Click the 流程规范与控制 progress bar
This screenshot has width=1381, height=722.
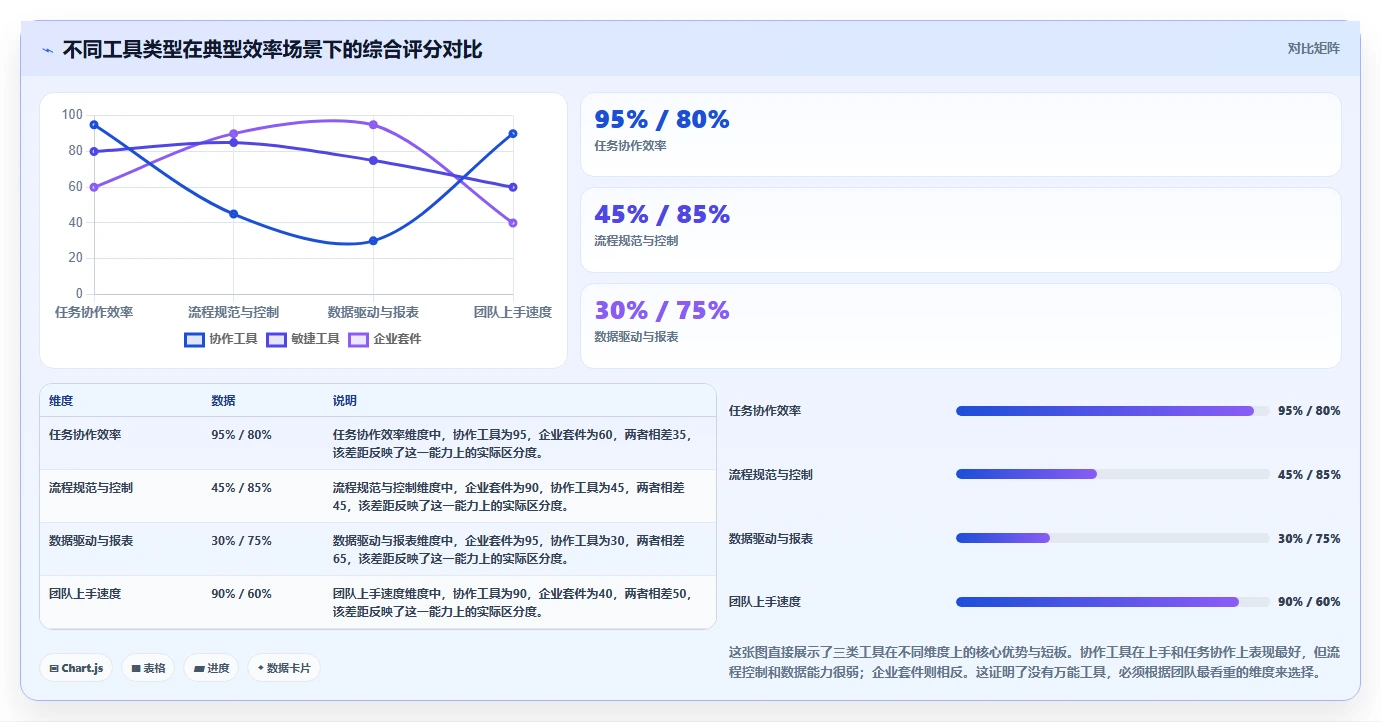1113,474
